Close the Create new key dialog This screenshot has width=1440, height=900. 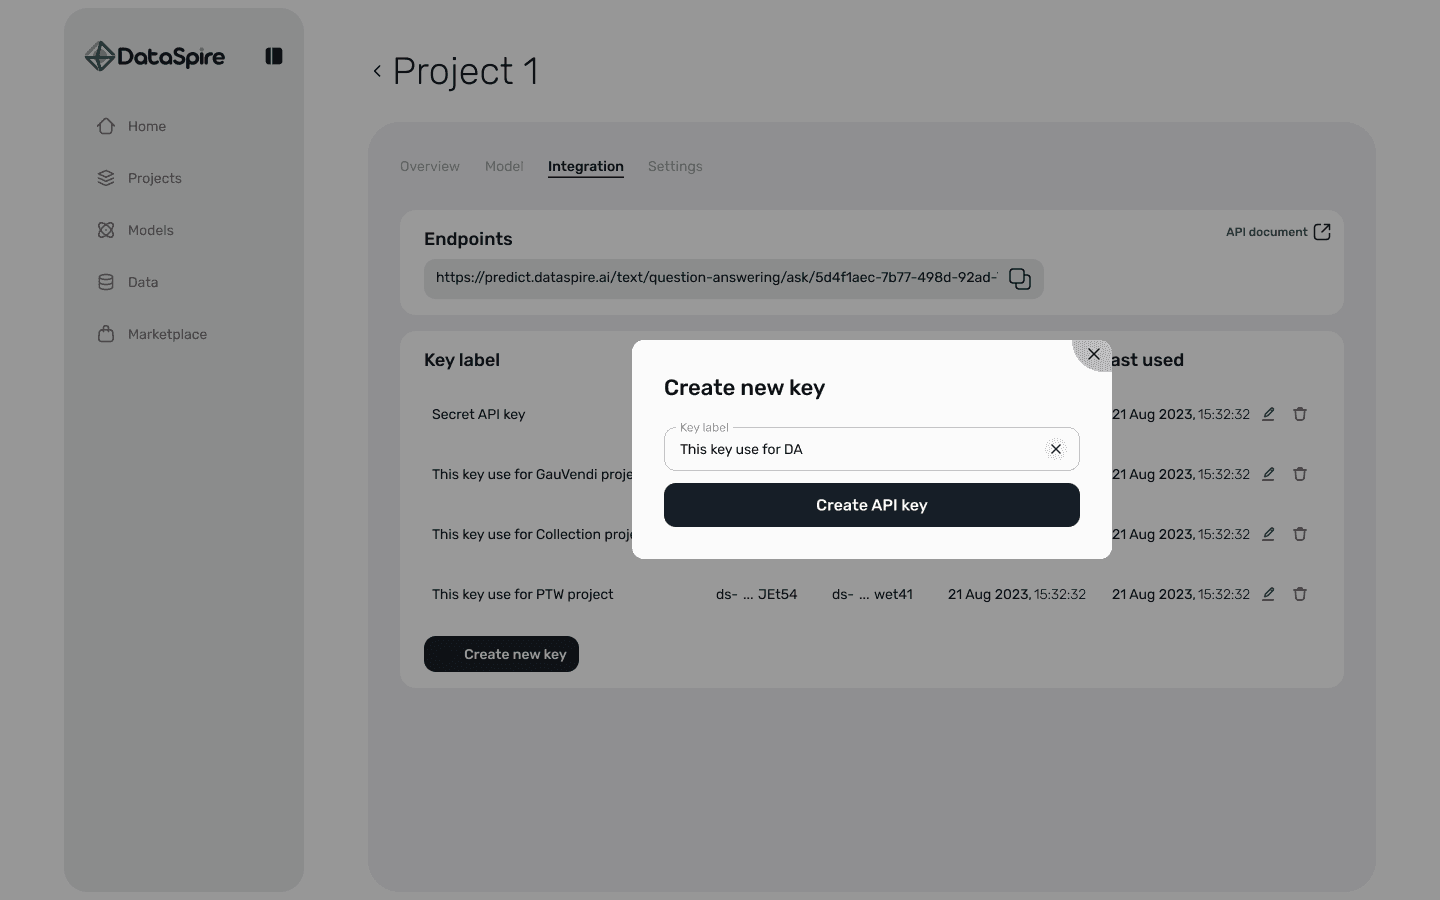1093,354
